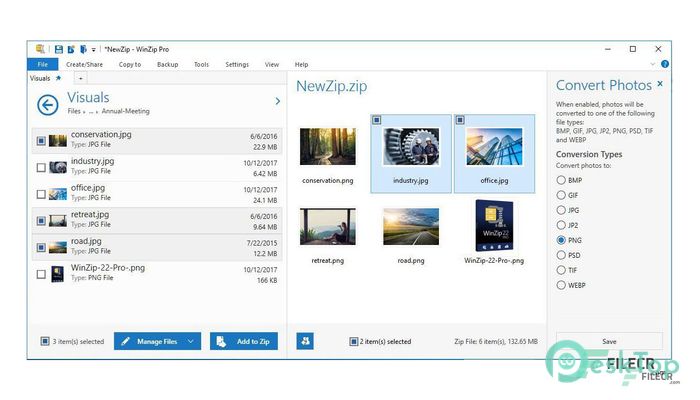This screenshot has width=700, height=400.
Task: Click the blue help question mark icon
Action: point(665,64)
